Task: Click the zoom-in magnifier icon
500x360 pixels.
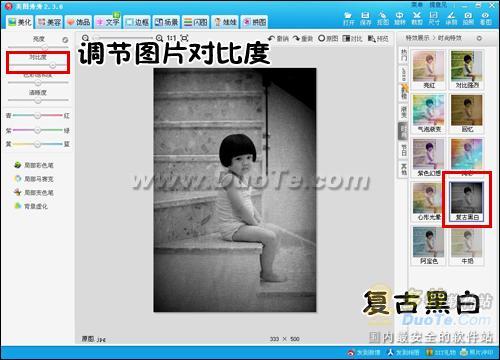Action: point(159,38)
